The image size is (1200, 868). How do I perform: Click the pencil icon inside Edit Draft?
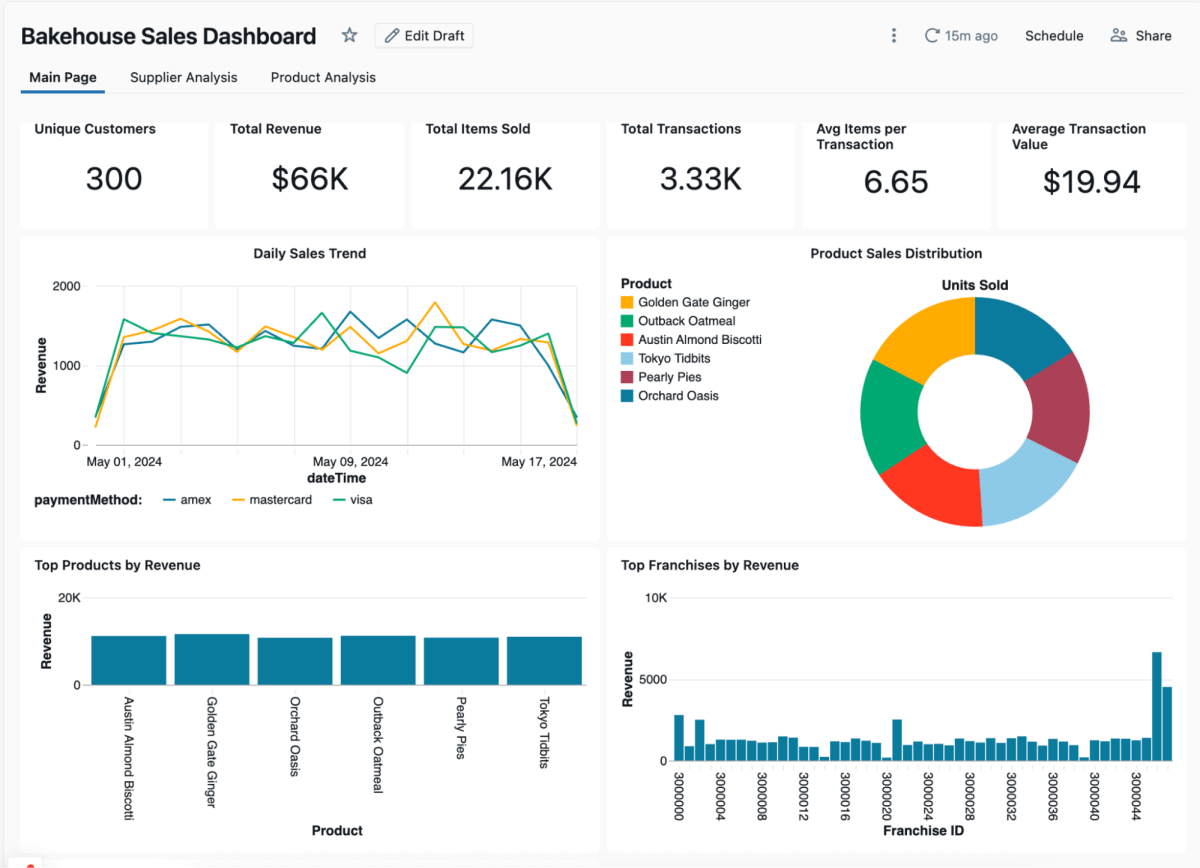point(394,35)
